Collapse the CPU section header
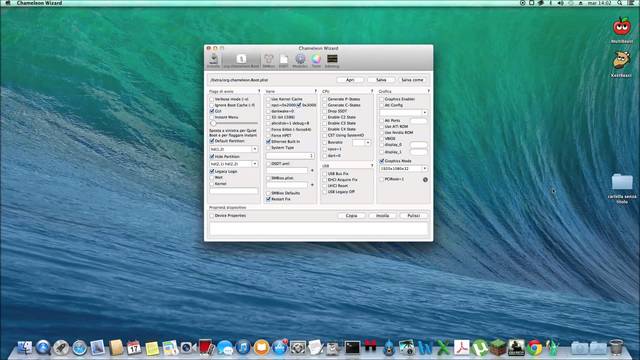640x360 pixels. [372, 91]
